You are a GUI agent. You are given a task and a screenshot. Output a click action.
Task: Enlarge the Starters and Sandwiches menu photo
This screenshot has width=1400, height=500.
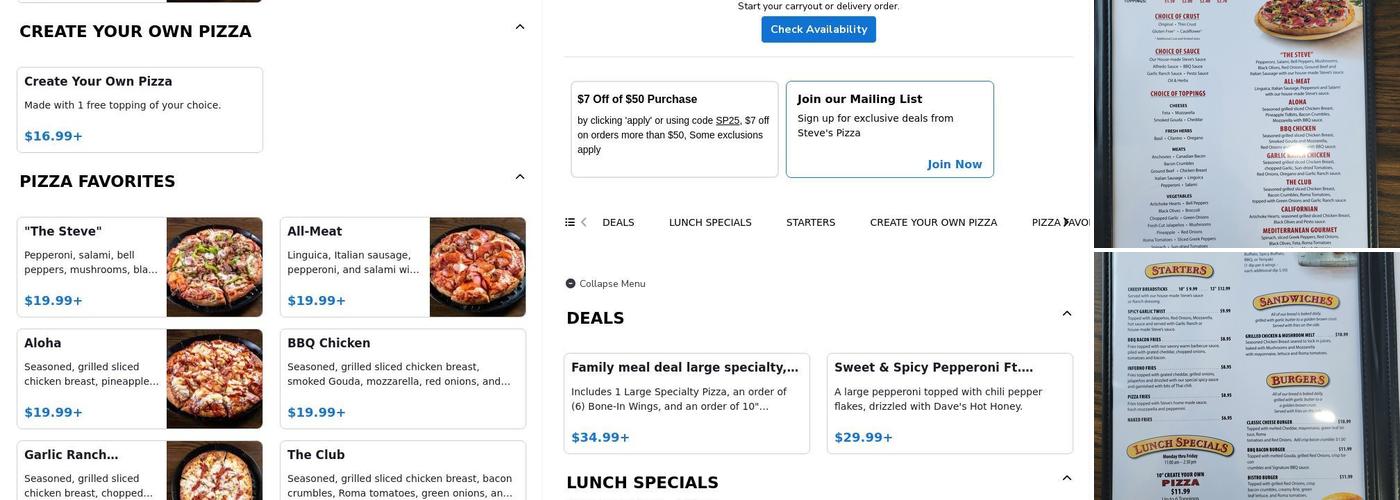click(1246, 376)
